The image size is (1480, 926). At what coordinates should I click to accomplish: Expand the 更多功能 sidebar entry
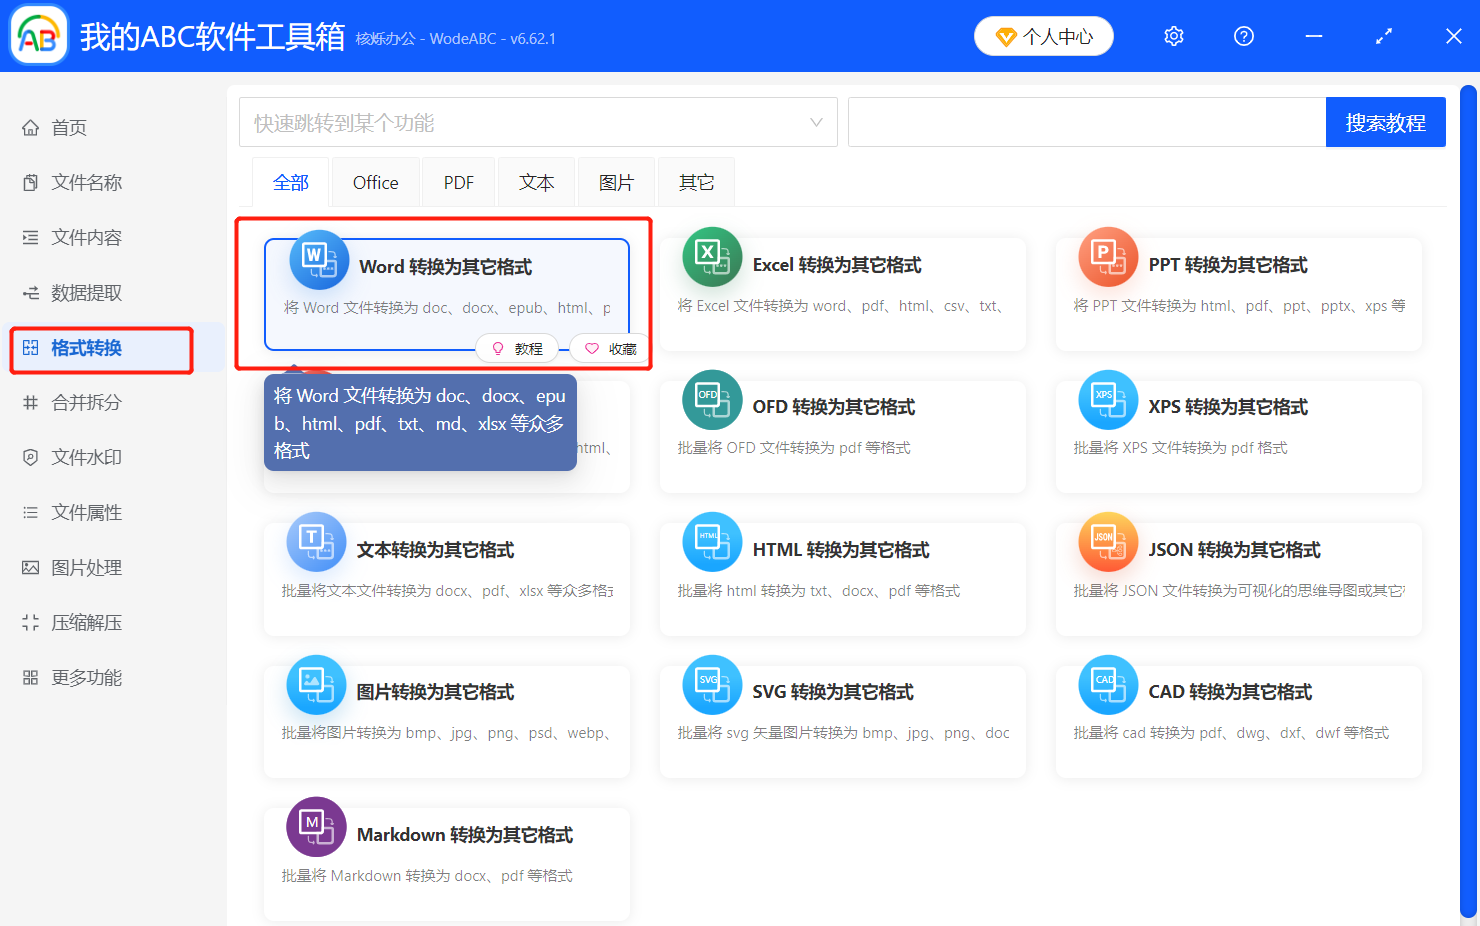pyautogui.click(x=85, y=677)
